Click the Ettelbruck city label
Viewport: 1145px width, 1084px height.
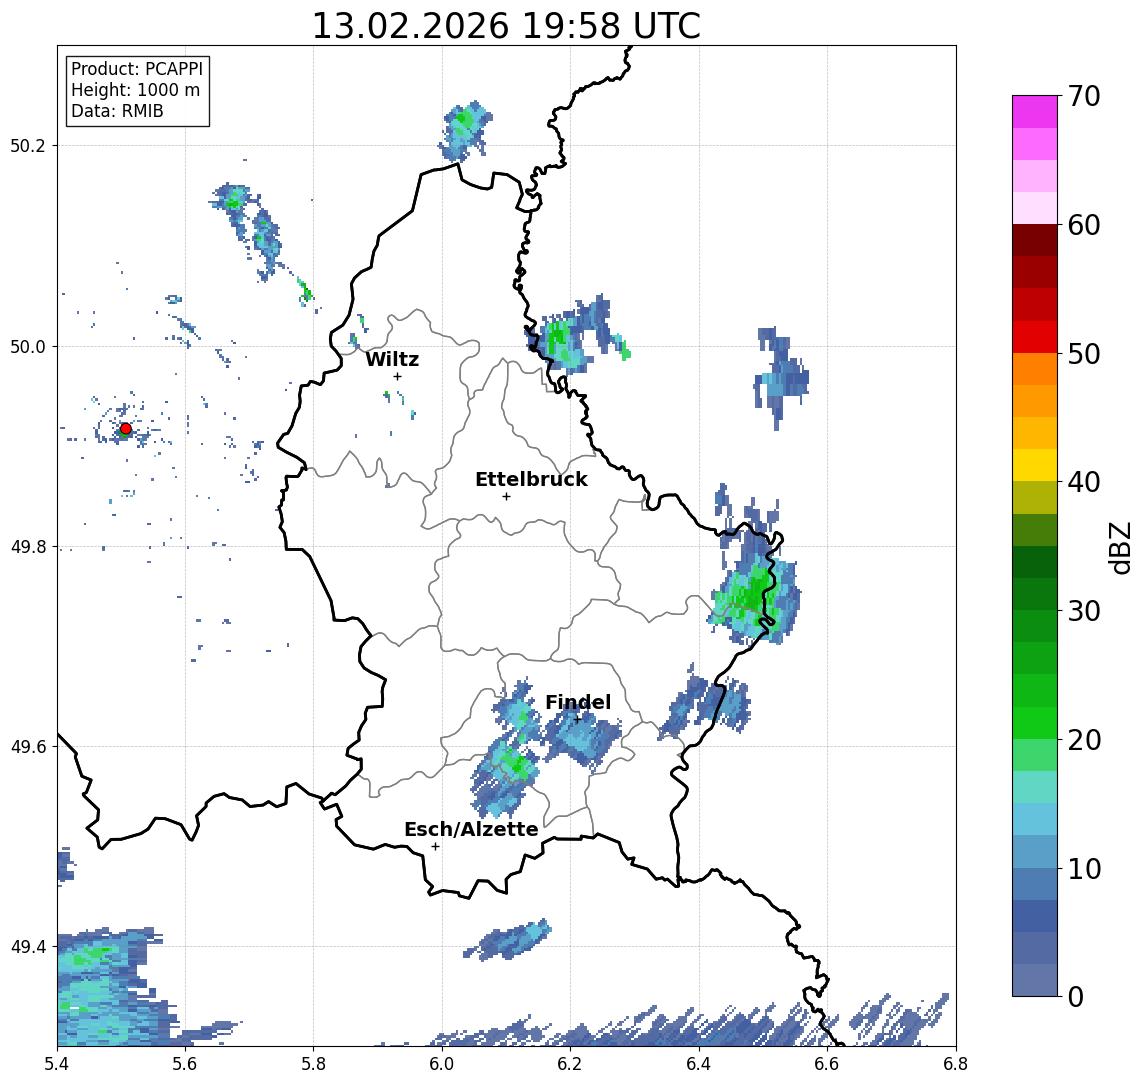(x=531, y=479)
